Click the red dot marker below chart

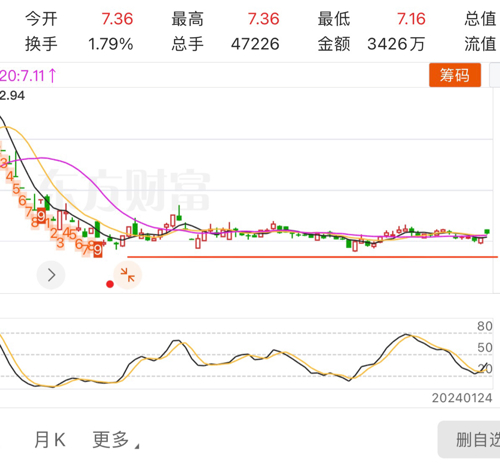click(x=110, y=284)
